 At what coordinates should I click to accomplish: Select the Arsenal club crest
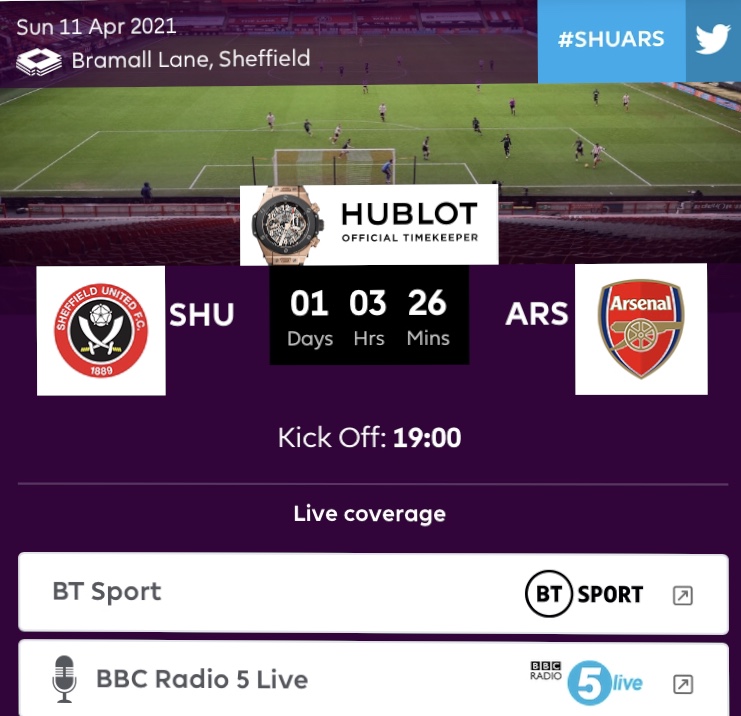pos(641,329)
